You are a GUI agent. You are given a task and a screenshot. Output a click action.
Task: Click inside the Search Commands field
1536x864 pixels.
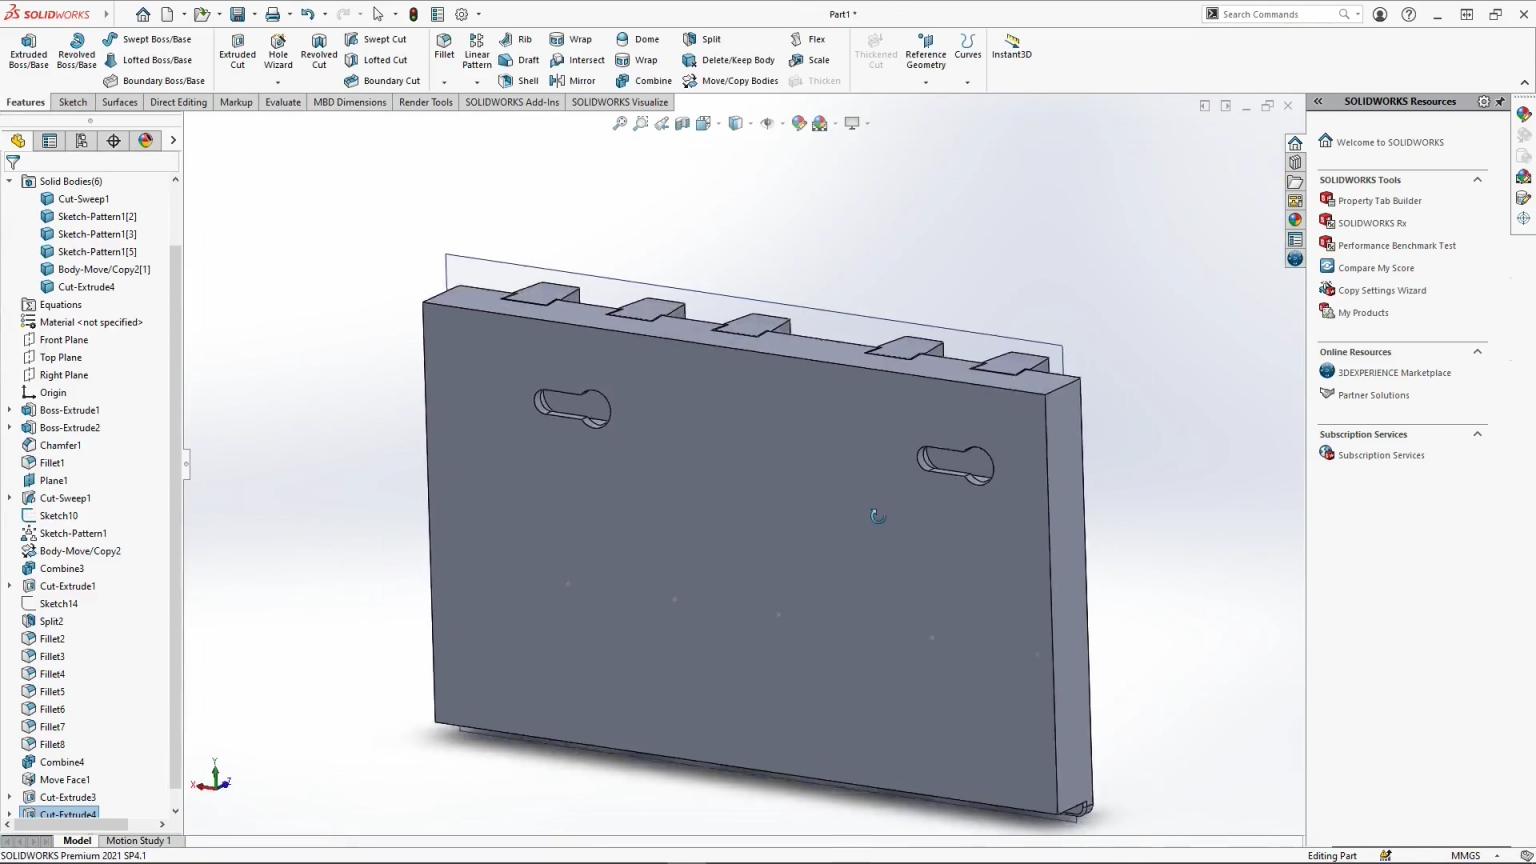coord(1270,14)
